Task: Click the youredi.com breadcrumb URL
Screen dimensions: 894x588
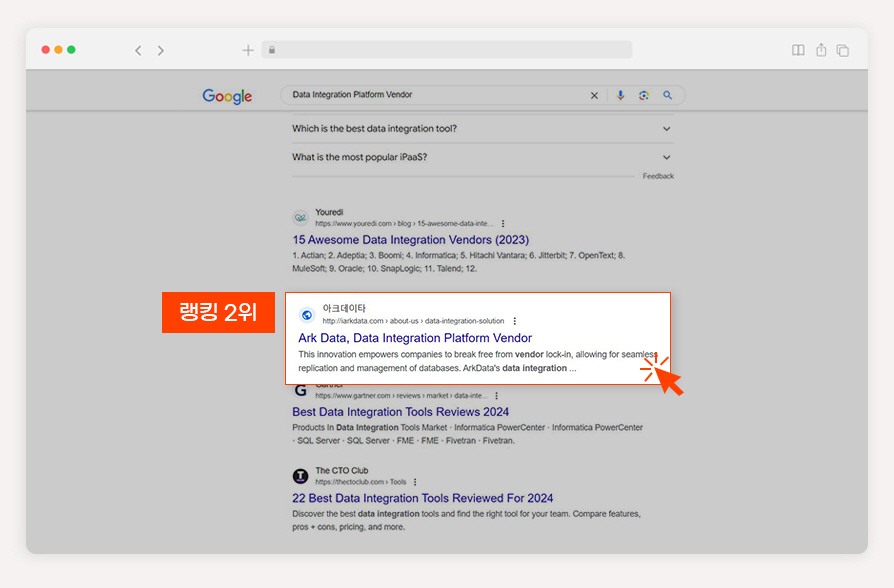Action: click(x=404, y=224)
